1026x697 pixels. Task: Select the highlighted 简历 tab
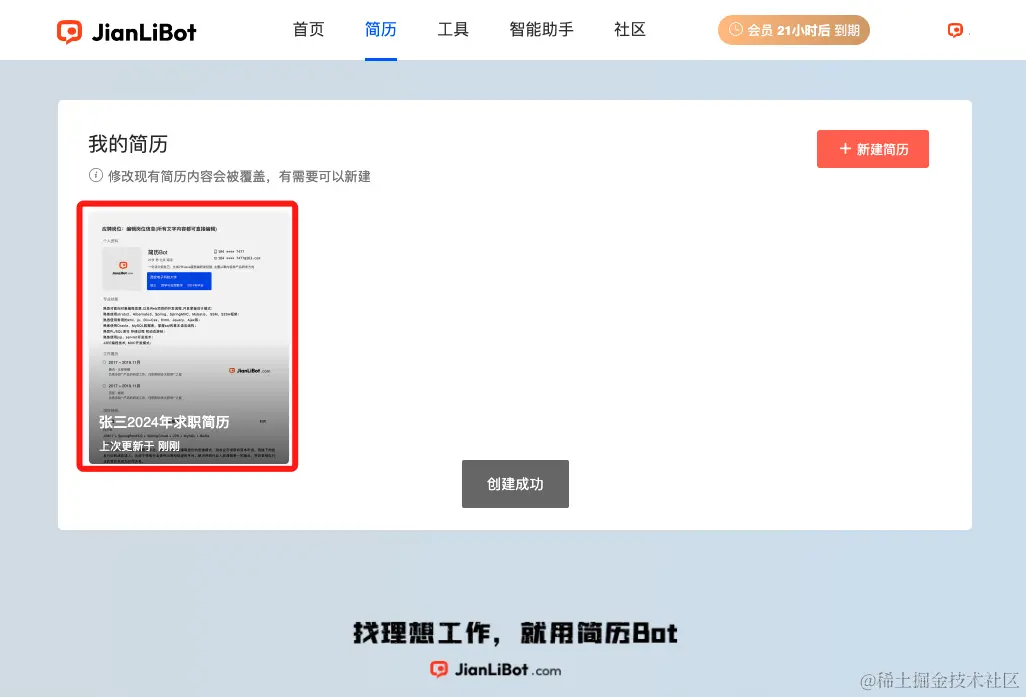pos(380,29)
